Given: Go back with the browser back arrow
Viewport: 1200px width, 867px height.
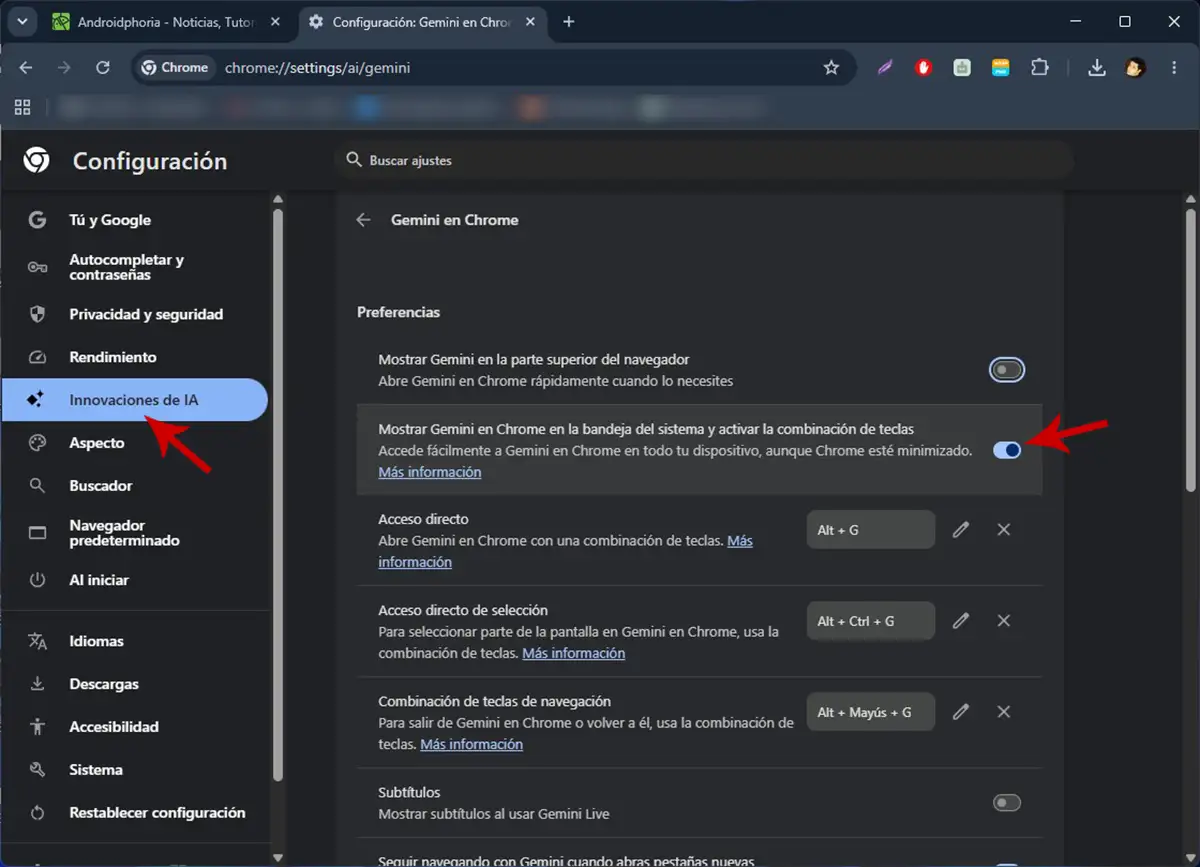Looking at the screenshot, I should click(26, 68).
